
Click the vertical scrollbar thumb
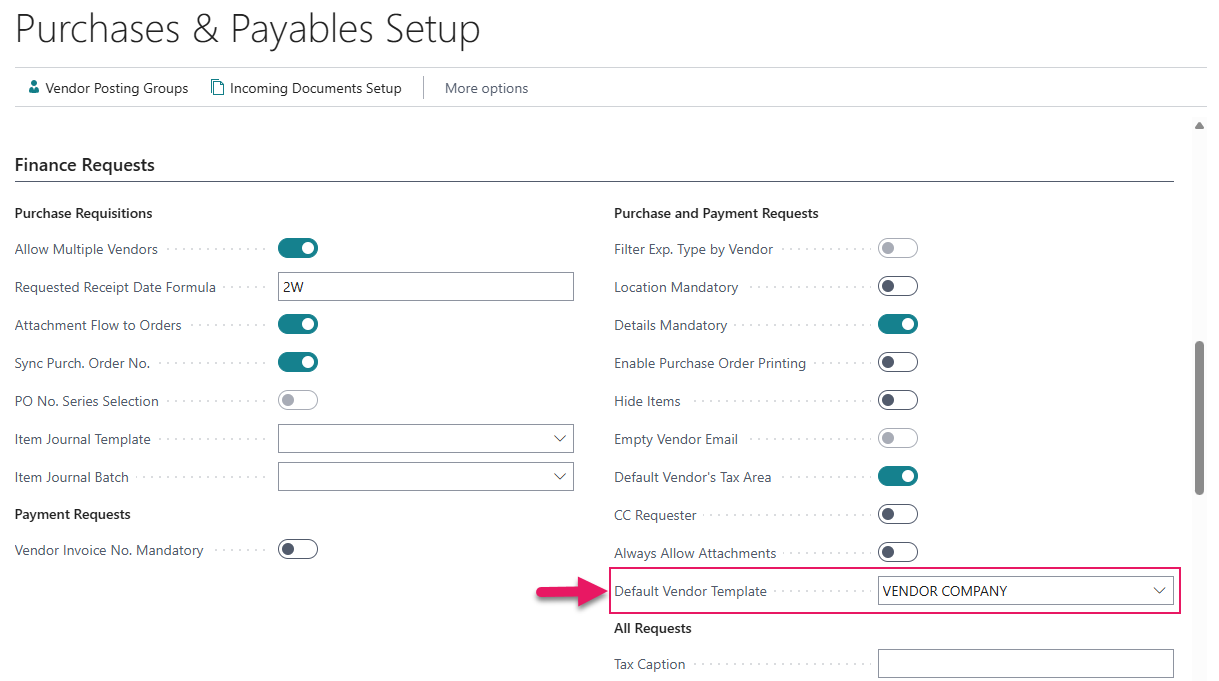(1200, 417)
